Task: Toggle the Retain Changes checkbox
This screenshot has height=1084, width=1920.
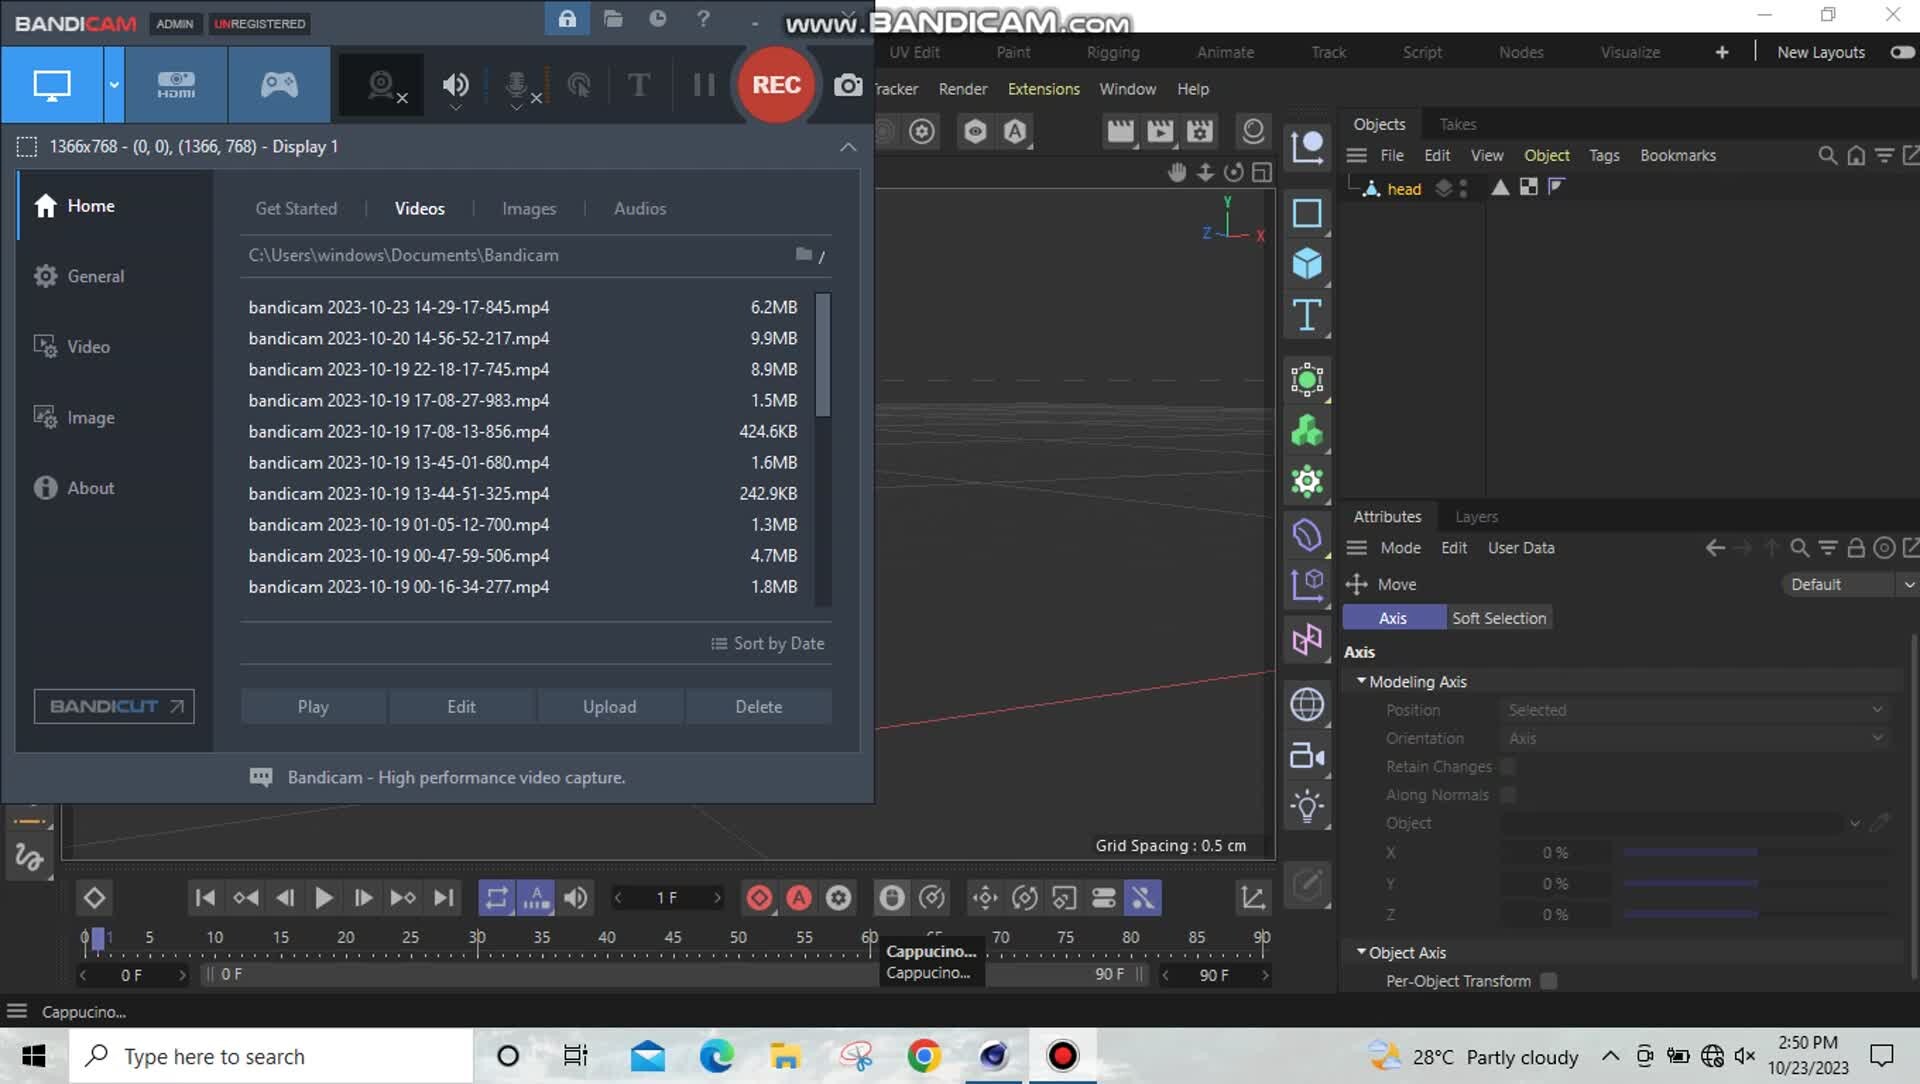Action: point(1508,767)
